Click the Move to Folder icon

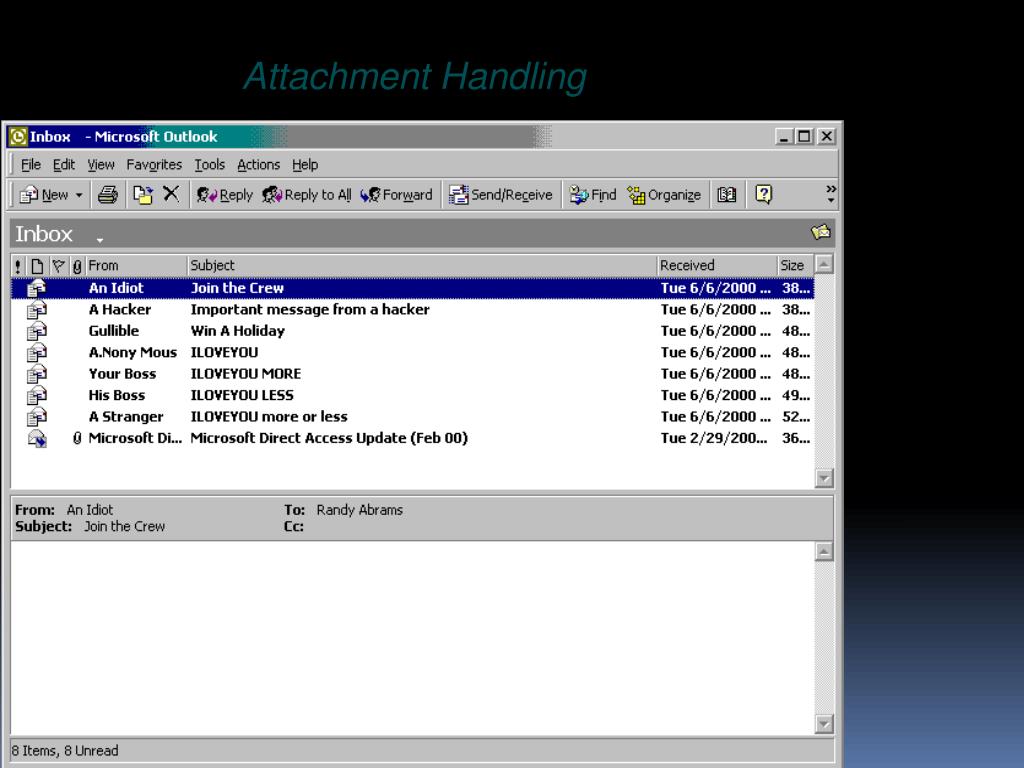pyautogui.click(x=143, y=195)
